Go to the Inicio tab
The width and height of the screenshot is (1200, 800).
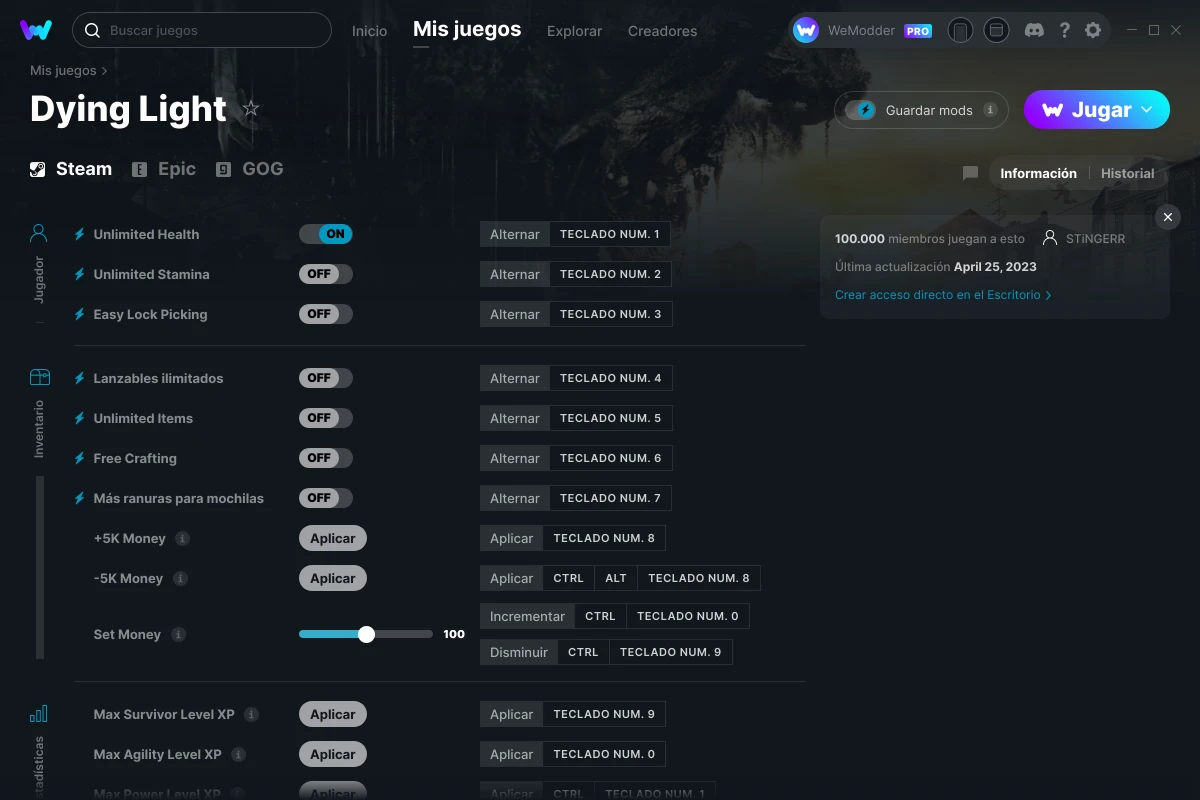[369, 31]
